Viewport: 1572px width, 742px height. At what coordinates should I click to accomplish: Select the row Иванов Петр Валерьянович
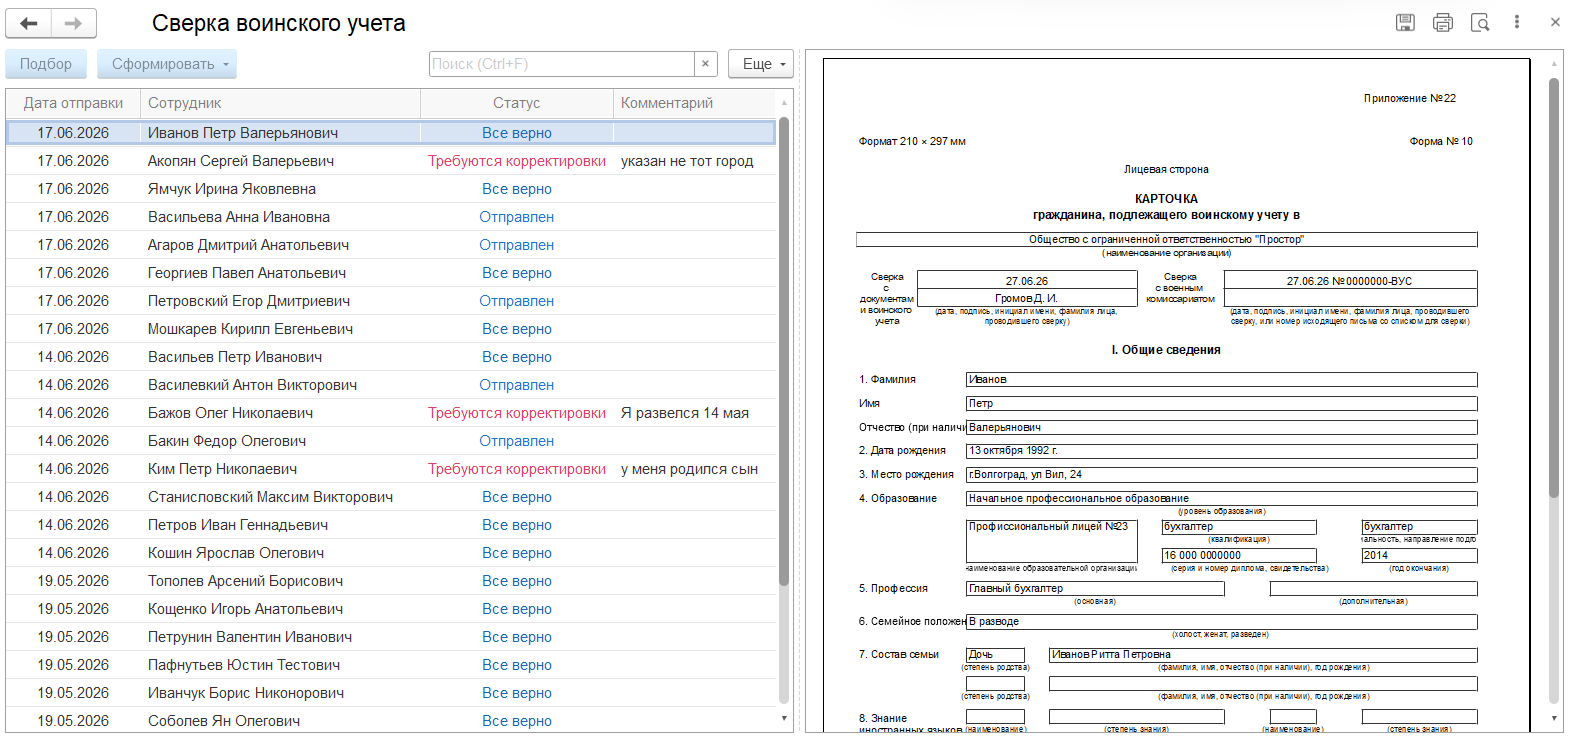[x=391, y=133]
